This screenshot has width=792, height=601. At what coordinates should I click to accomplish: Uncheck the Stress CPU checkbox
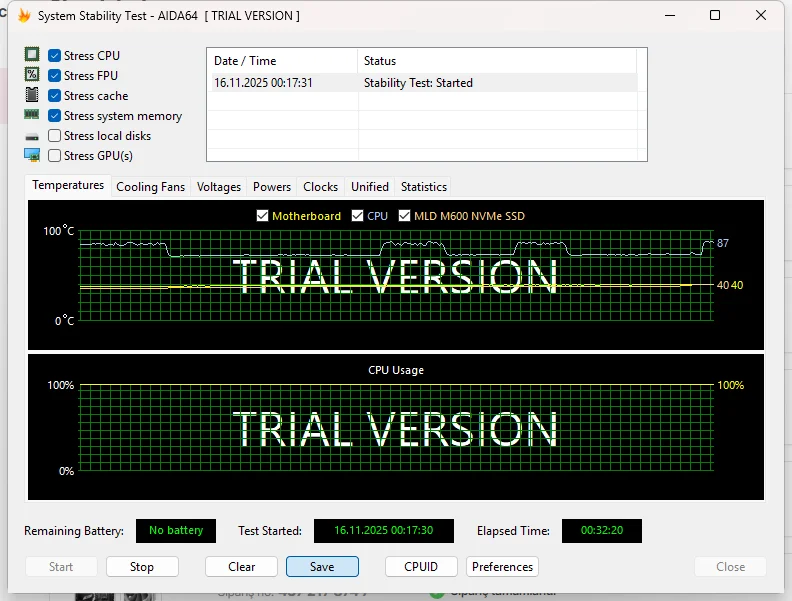(55, 56)
